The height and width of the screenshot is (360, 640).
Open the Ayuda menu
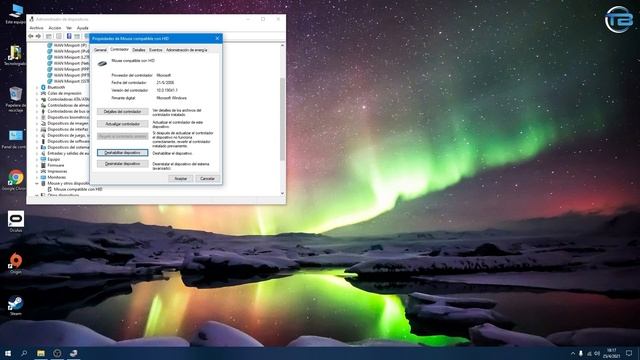click(x=82, y=28)
